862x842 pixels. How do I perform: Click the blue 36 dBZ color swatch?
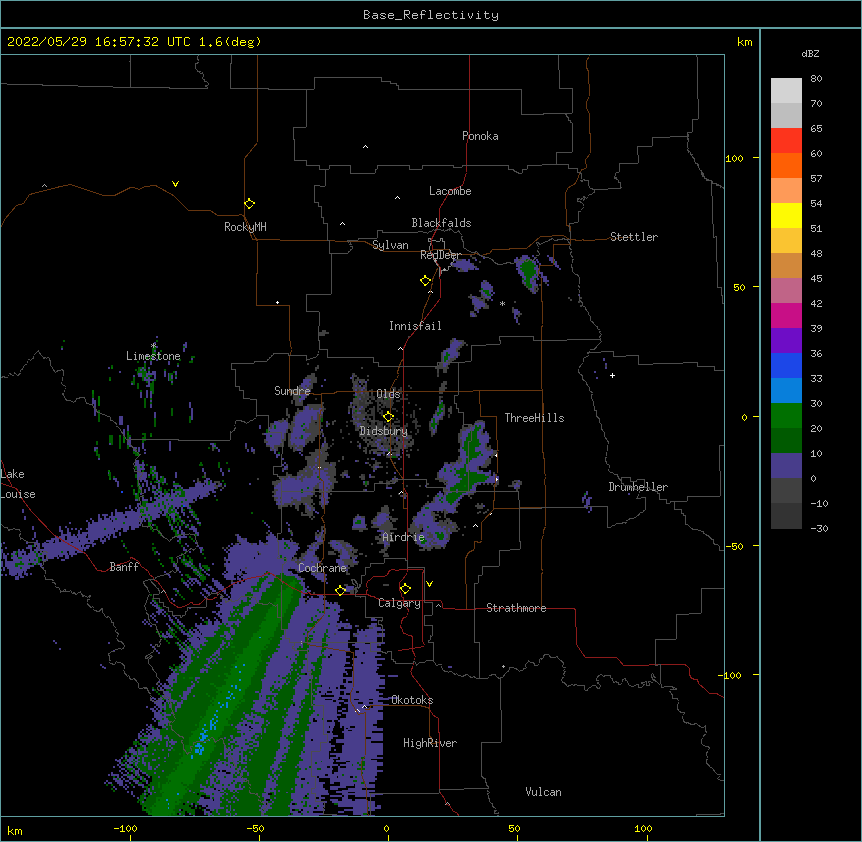(786, 365)
